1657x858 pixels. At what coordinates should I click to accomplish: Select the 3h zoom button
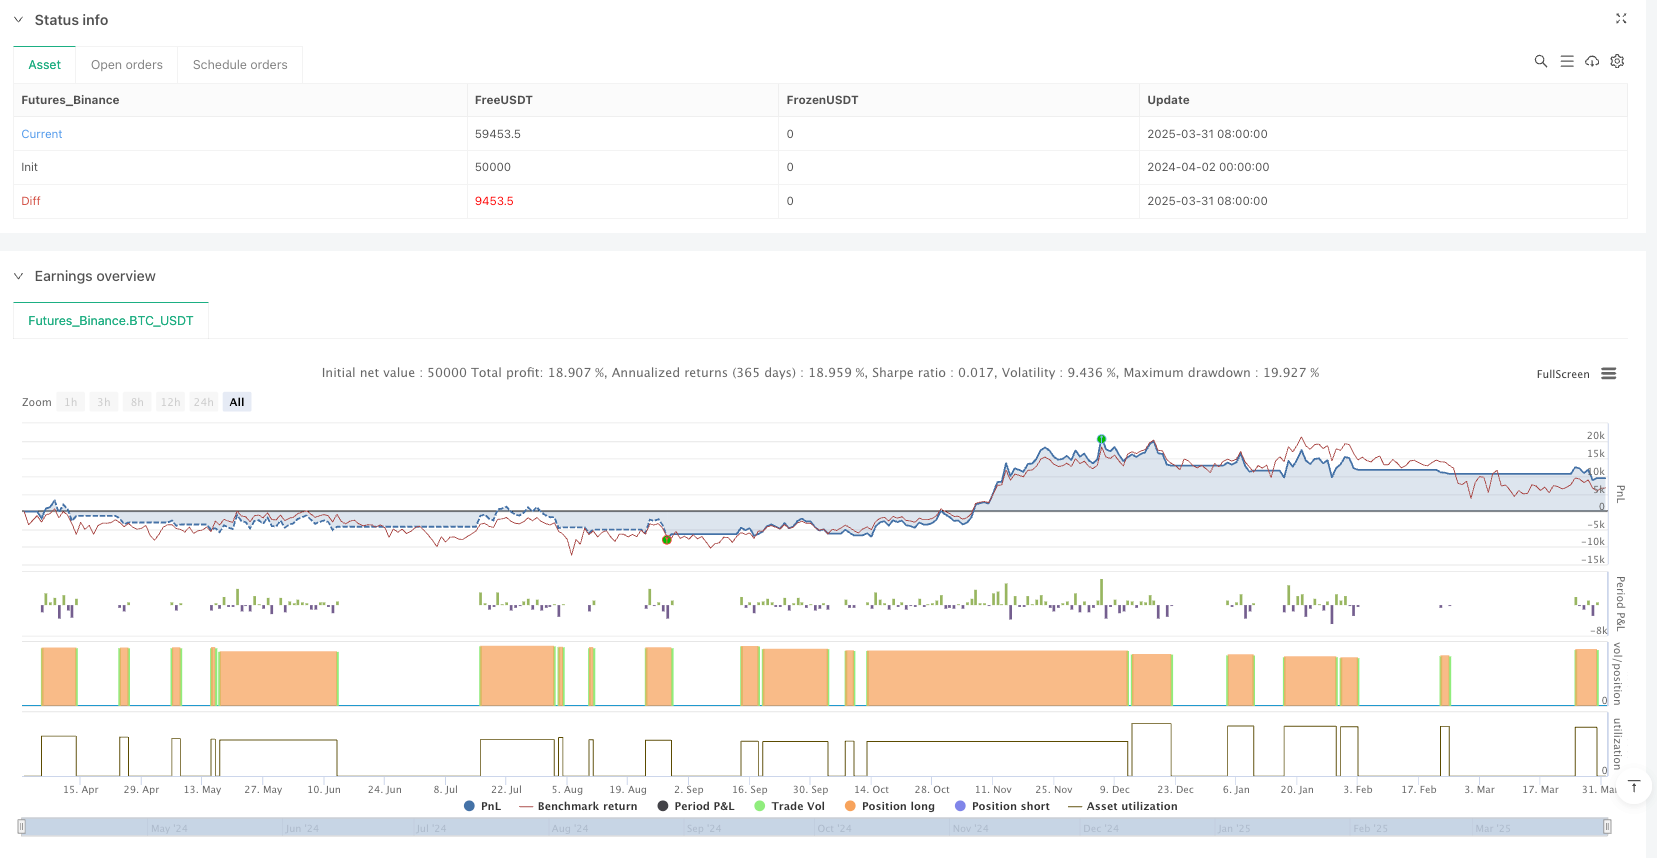click(104, 402)
